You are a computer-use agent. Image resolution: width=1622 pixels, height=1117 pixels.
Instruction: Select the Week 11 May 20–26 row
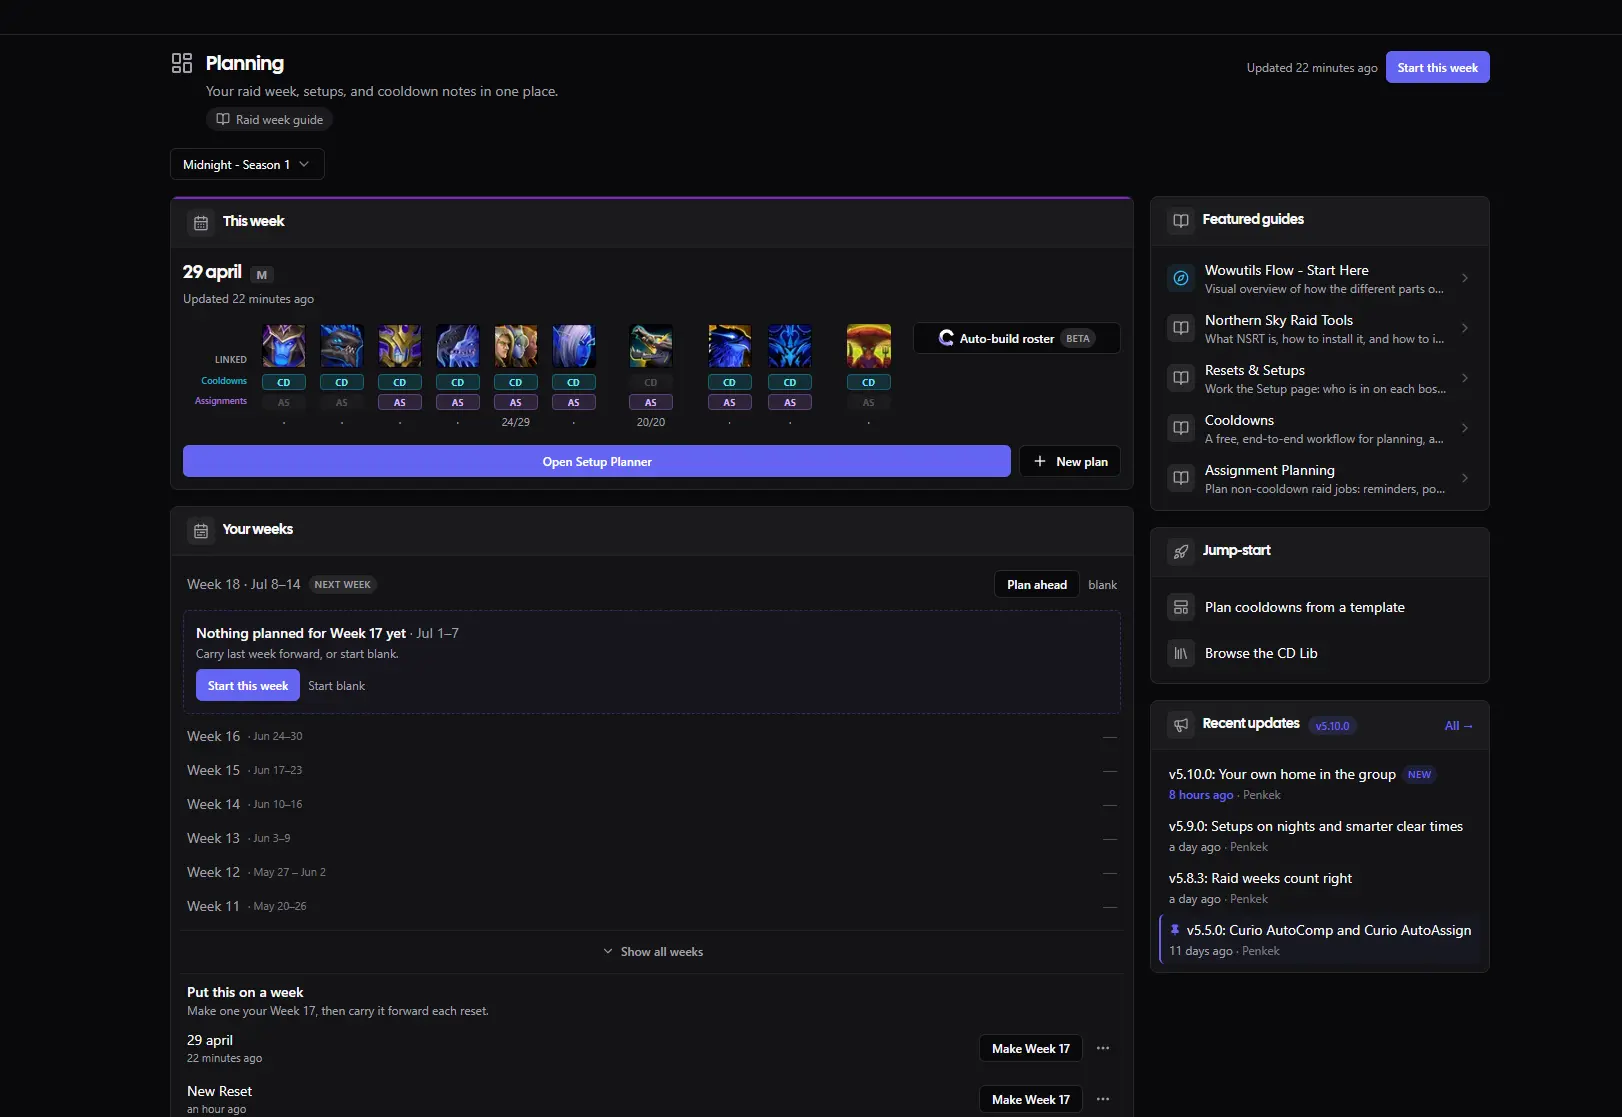[652, 906]
